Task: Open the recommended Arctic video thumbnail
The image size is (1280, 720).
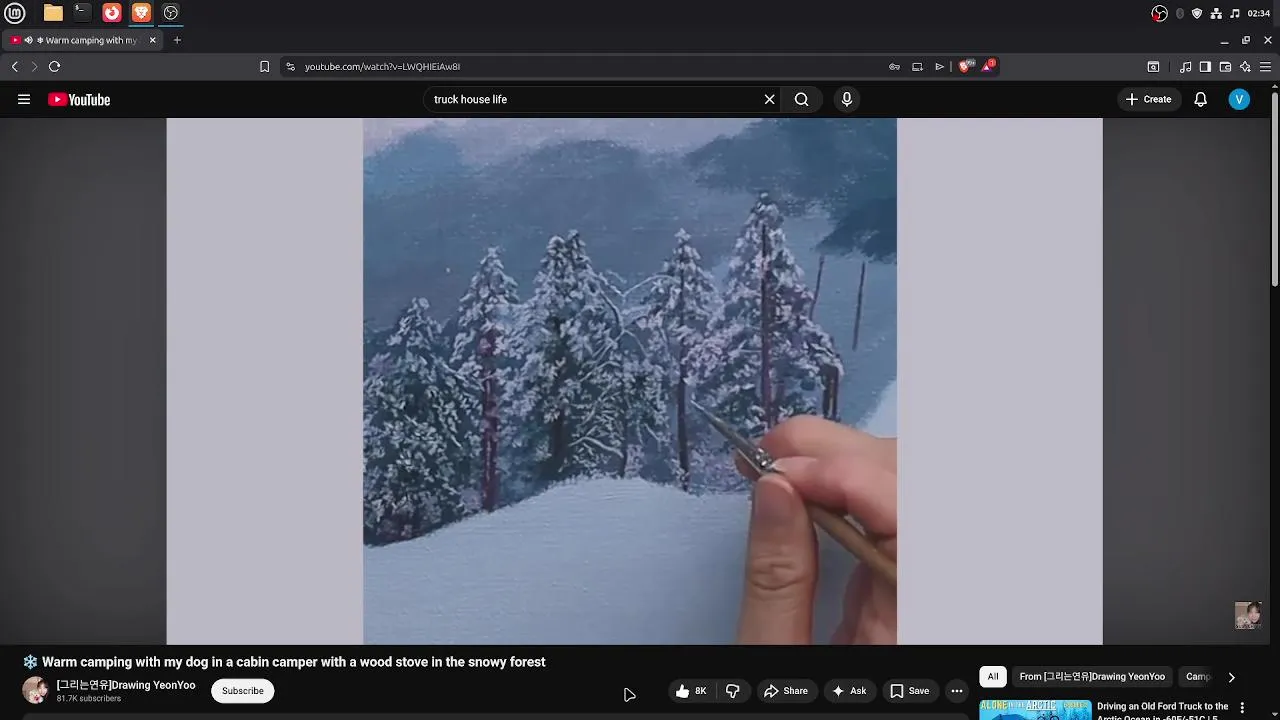Action: [x=1035, y=710]
